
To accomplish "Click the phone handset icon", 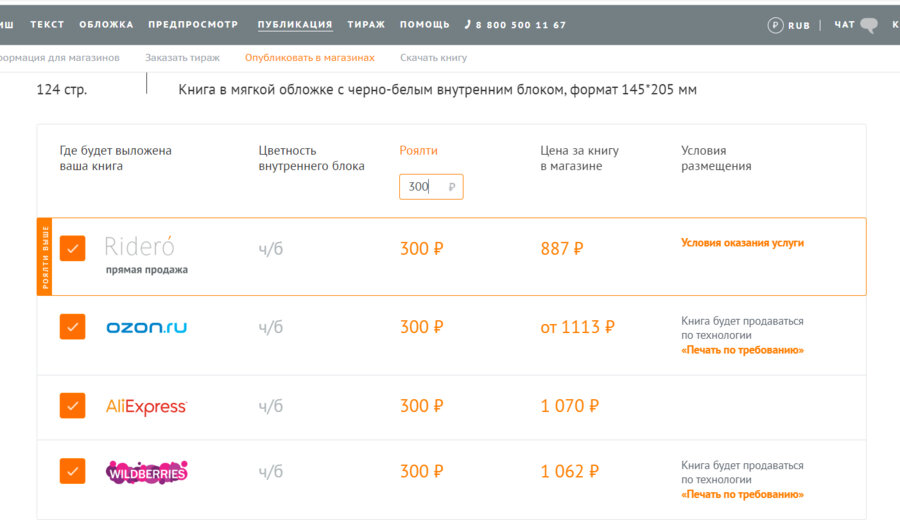I will point(468,24).
